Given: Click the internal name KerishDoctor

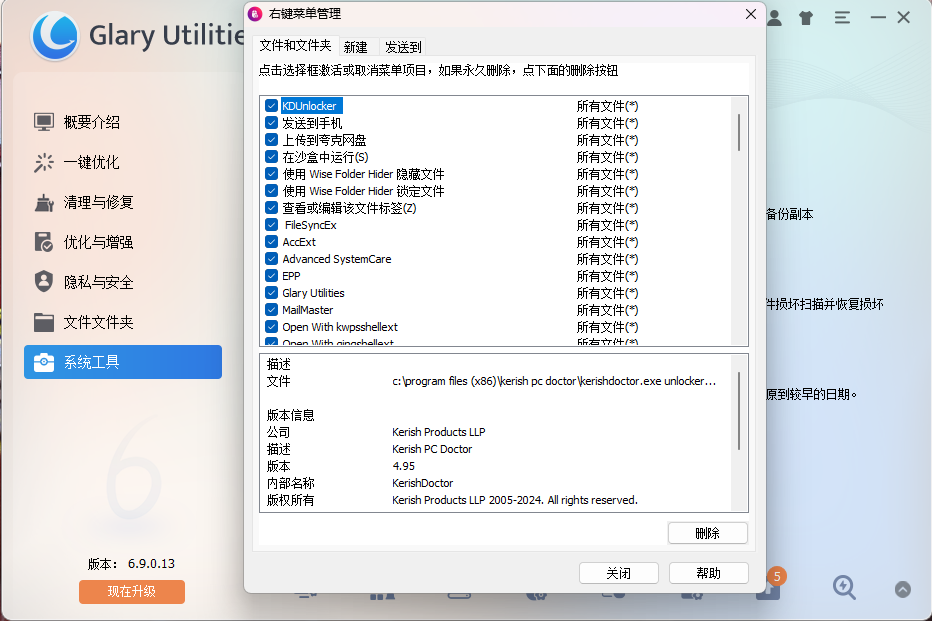Looking at the screenshot, I should coord(423,483).
